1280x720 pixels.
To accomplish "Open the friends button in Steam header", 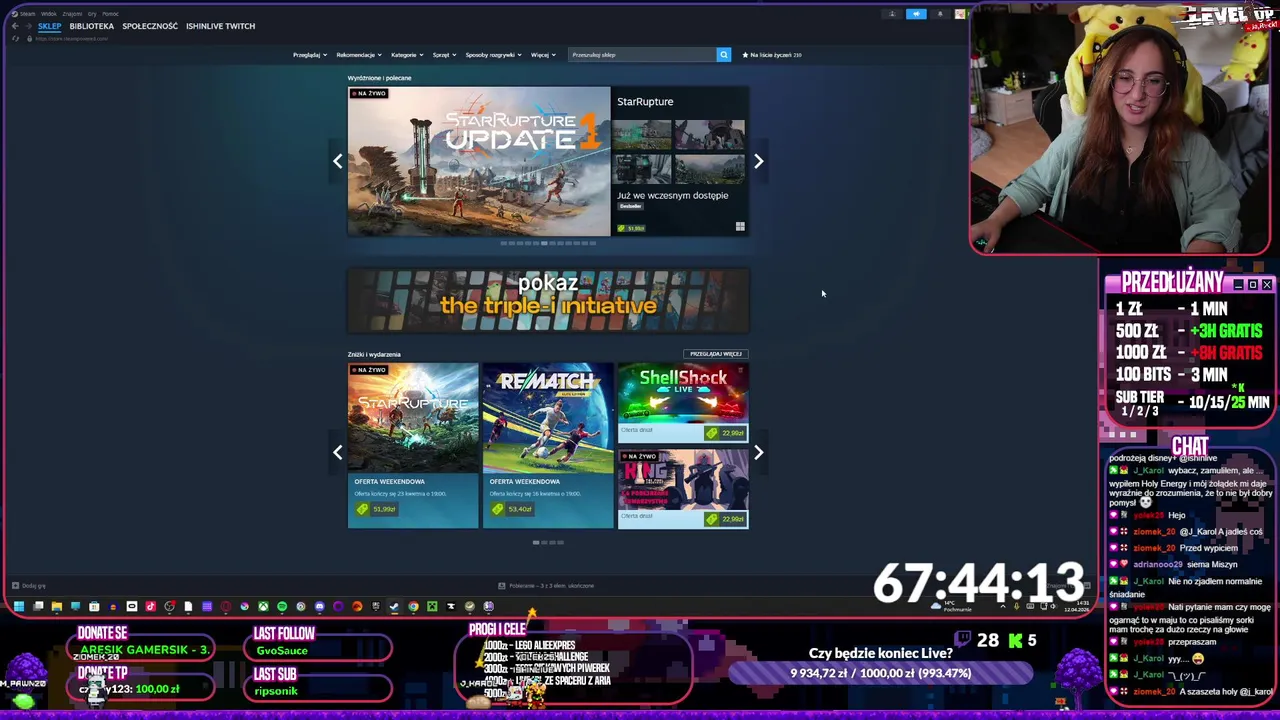I will [x=892, y=14].
